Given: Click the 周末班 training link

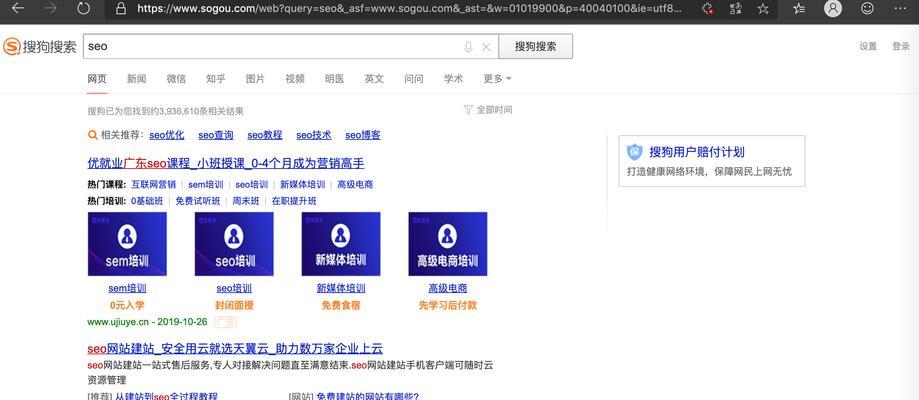Looking at the screenshot, I should pos(246,201).
